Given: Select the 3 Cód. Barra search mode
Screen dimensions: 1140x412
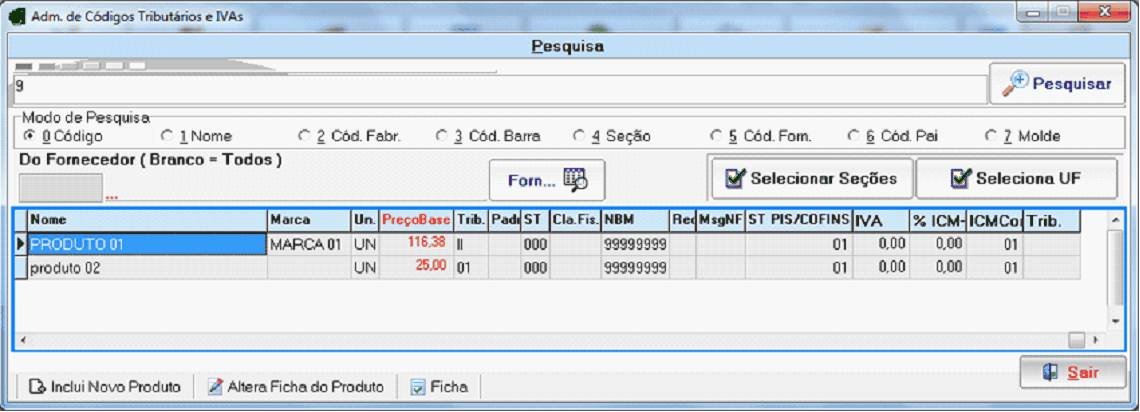Looking at the screenshot, I should pos(443,136).
